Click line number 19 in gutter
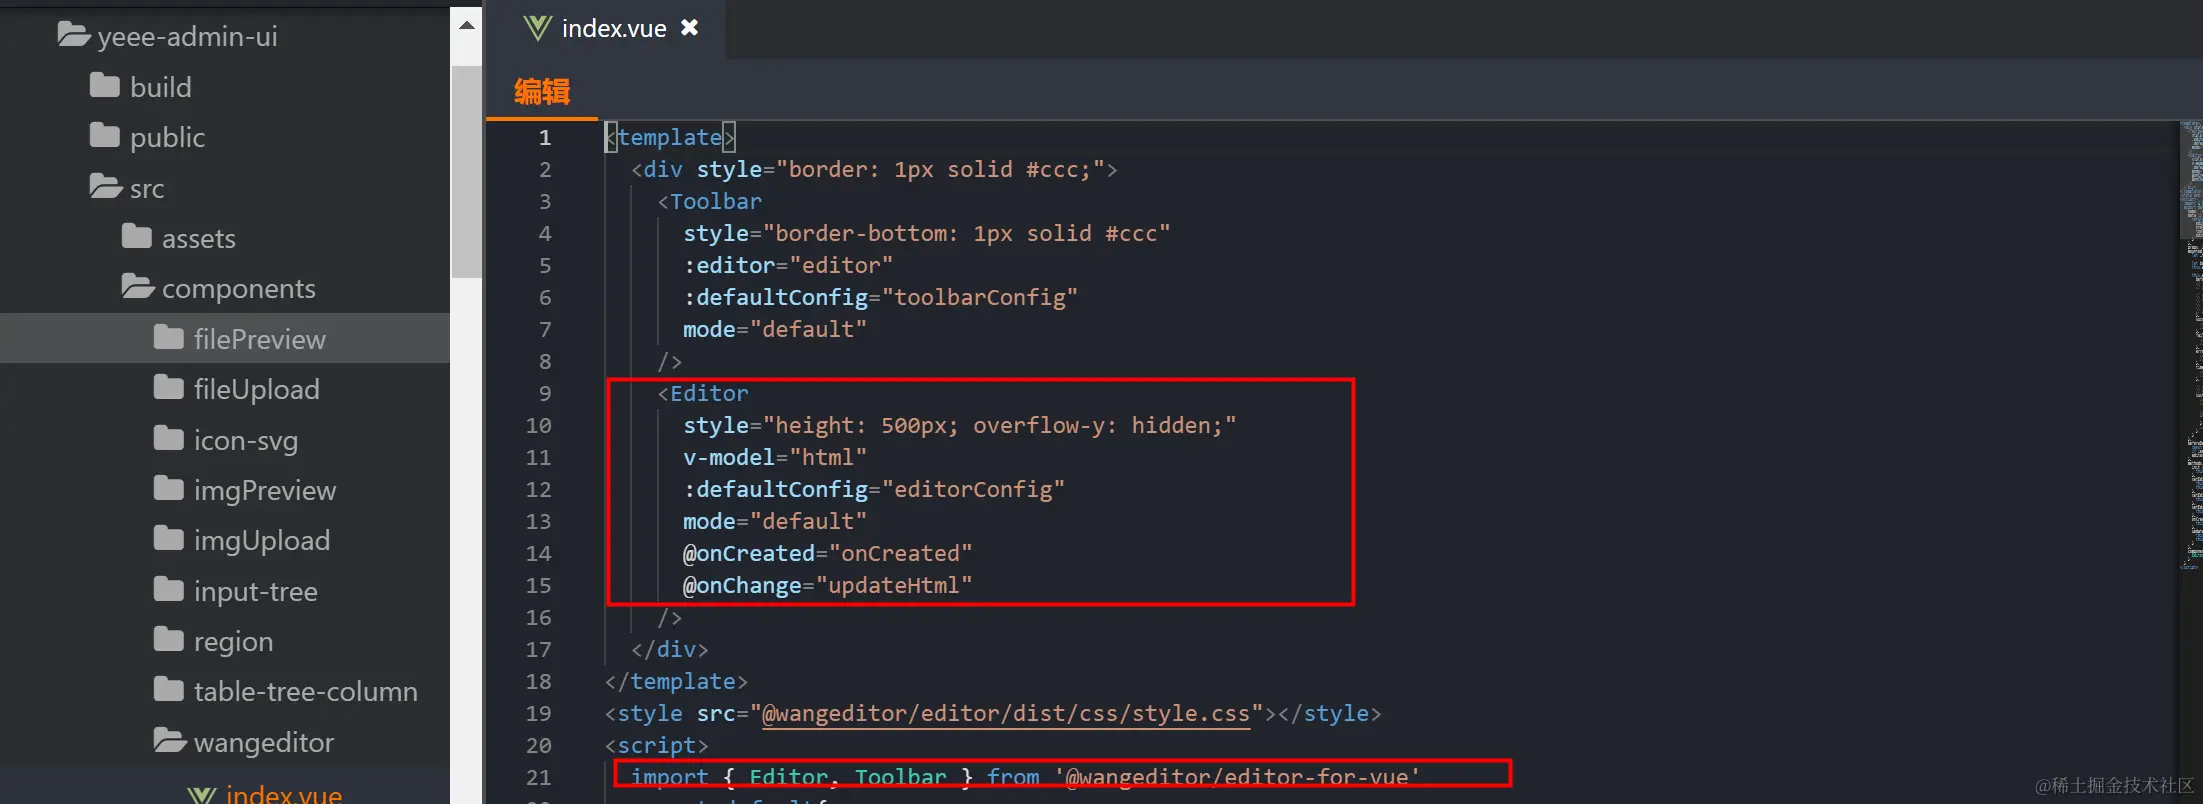2203x804 pixels. 538,714
